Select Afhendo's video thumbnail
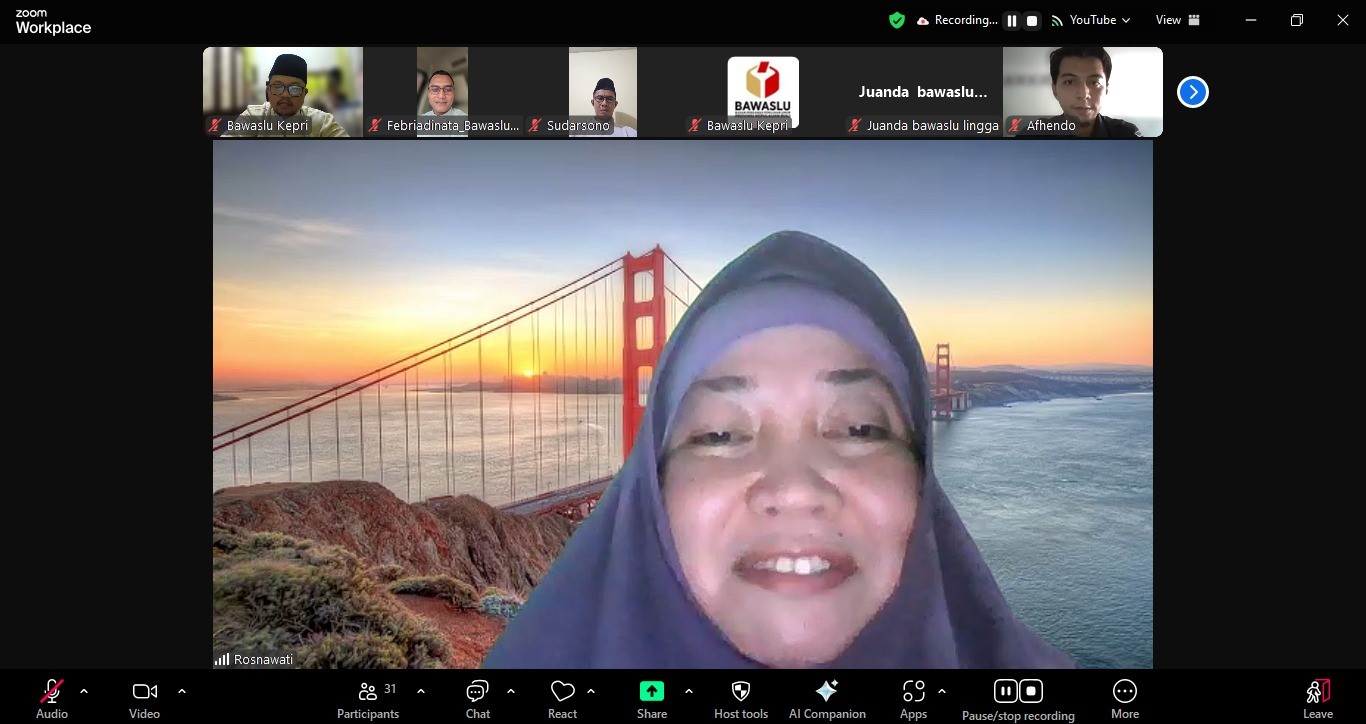This screenshot has width=1366, height=724. point(1082,91)
